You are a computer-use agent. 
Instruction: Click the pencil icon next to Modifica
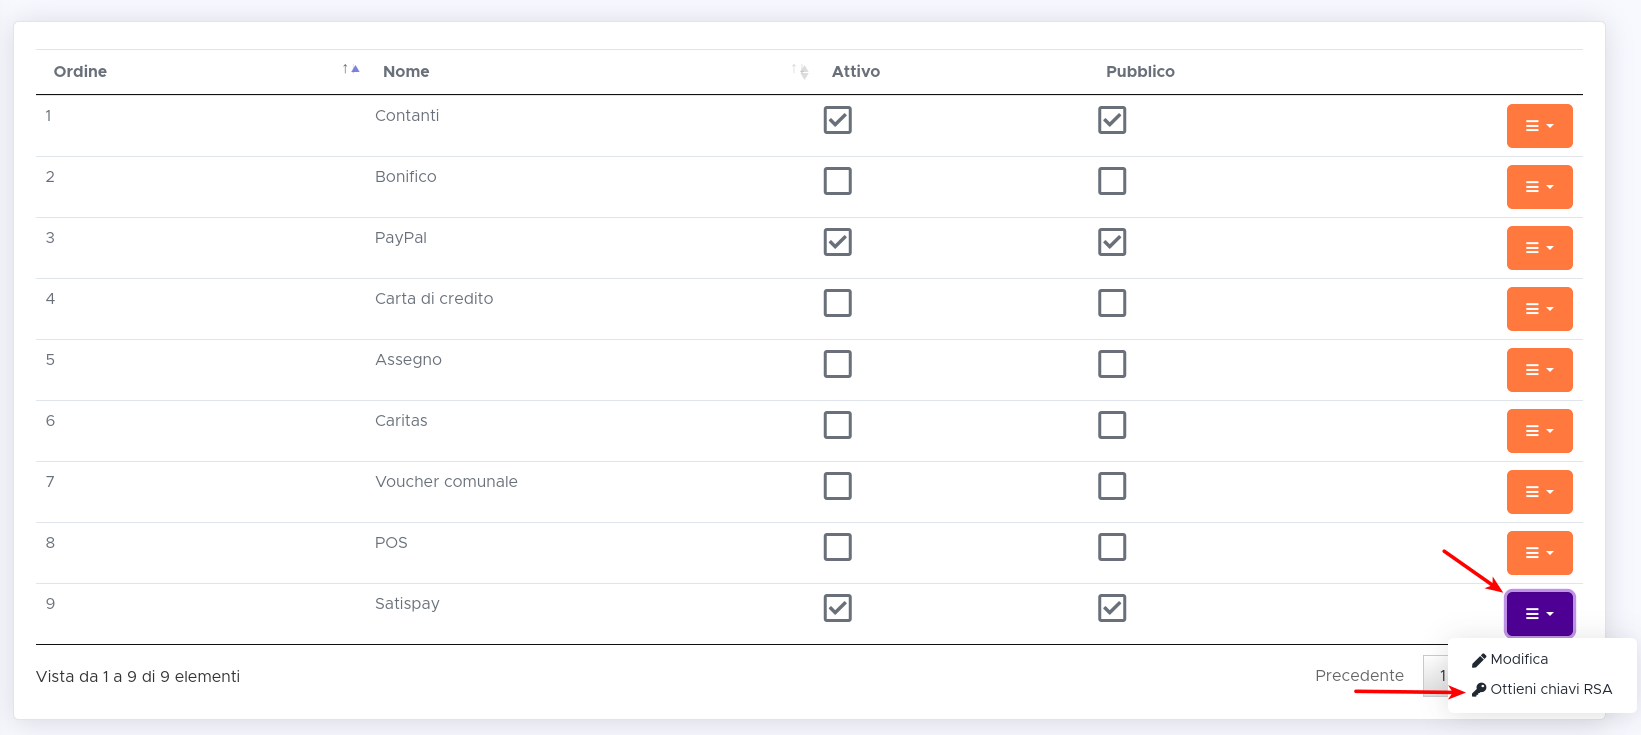pos(1479,660)
